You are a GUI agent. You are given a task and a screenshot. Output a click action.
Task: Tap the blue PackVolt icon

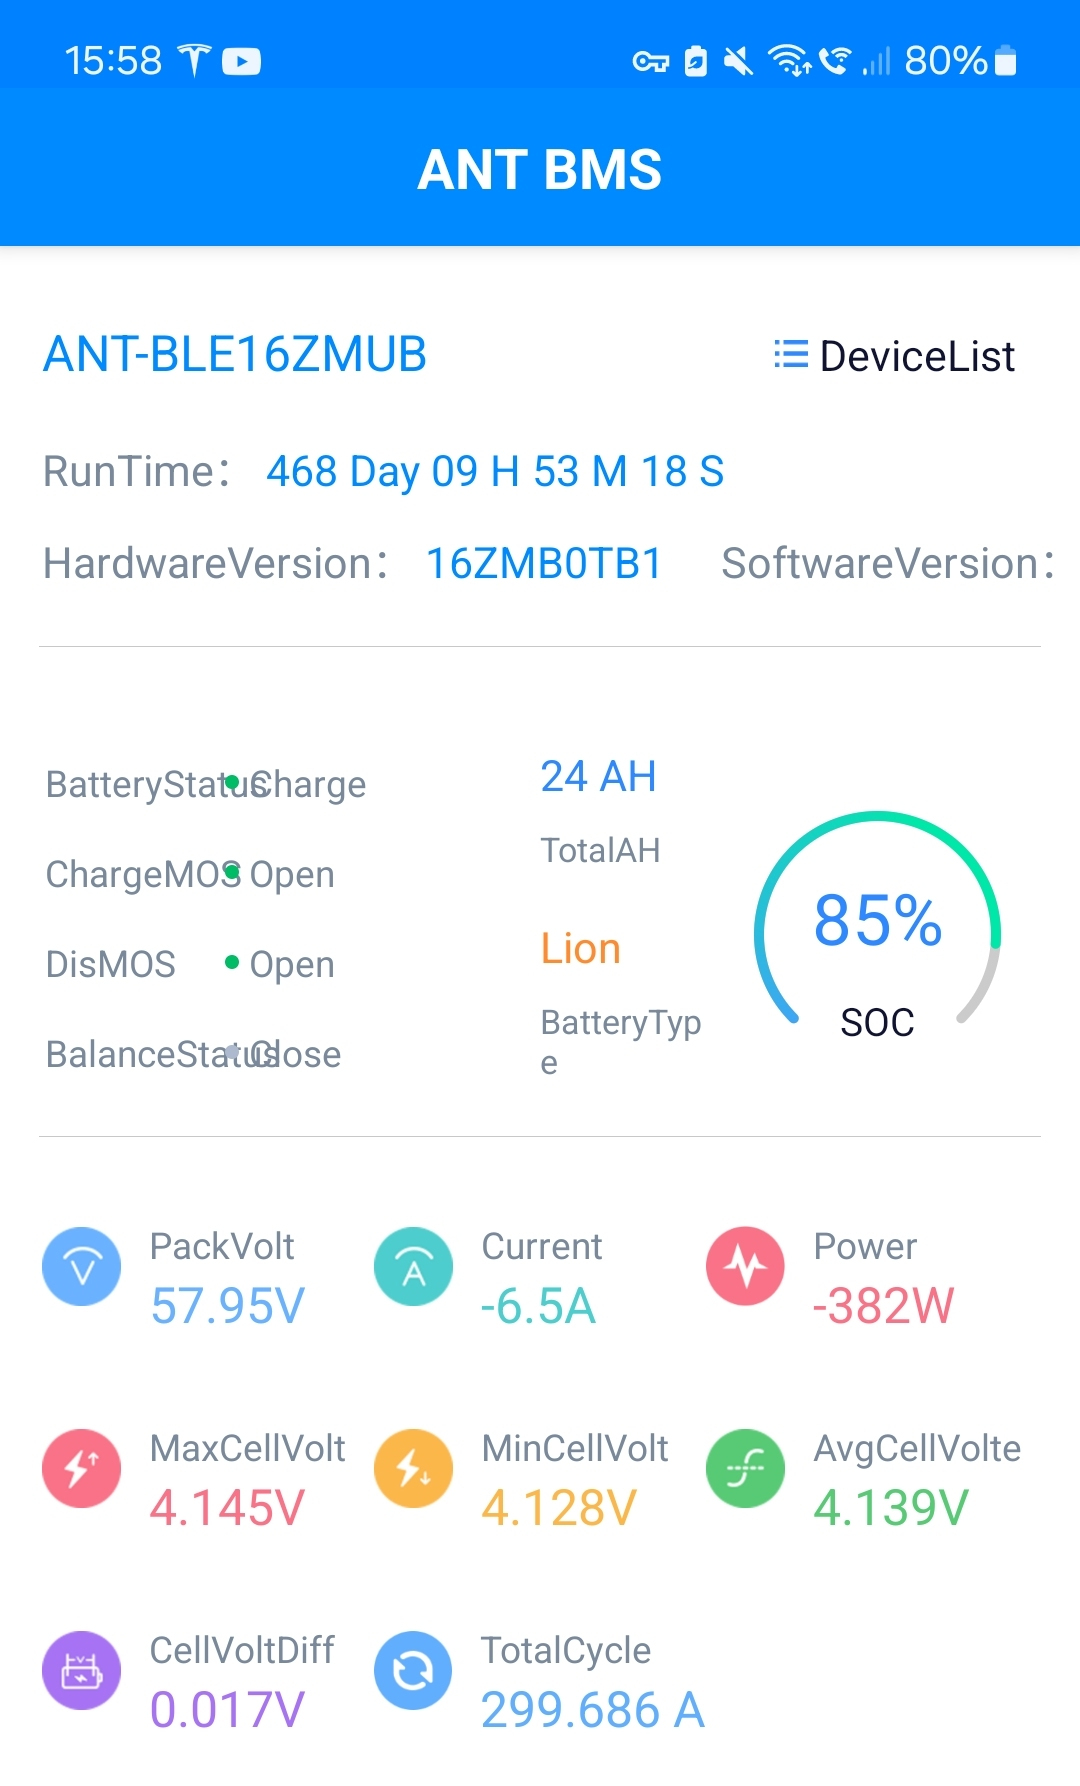click(x=82, y=1266)
